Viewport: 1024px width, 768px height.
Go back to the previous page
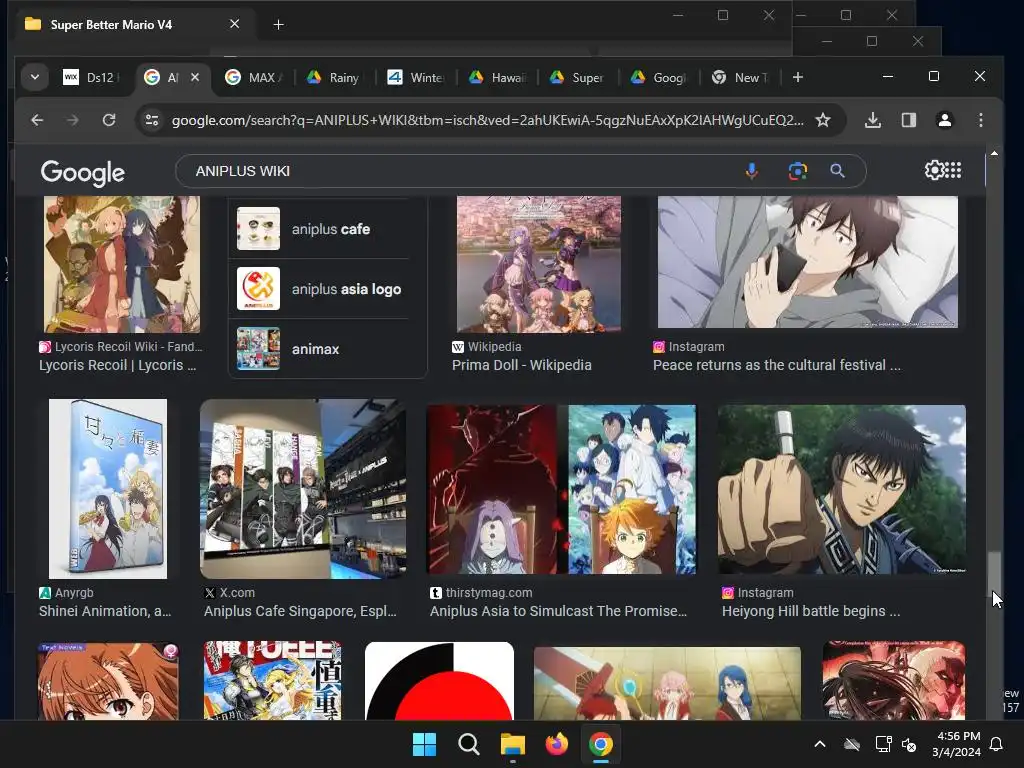(37, 120)
